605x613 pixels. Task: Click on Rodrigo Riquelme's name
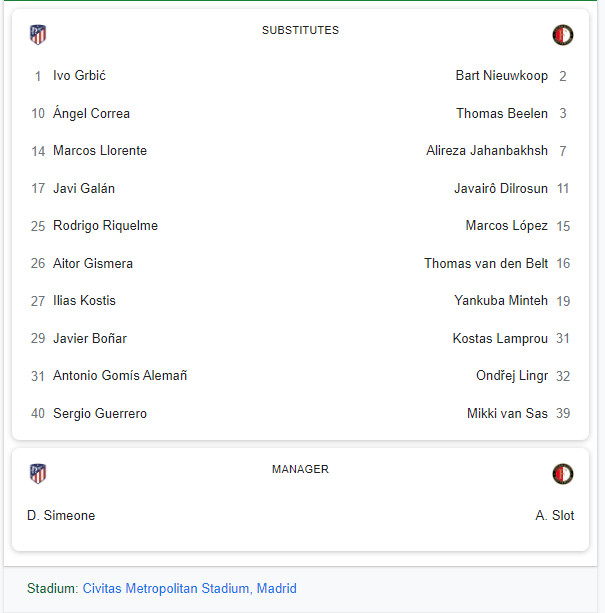pyautogui.click(x=106, y=226)
